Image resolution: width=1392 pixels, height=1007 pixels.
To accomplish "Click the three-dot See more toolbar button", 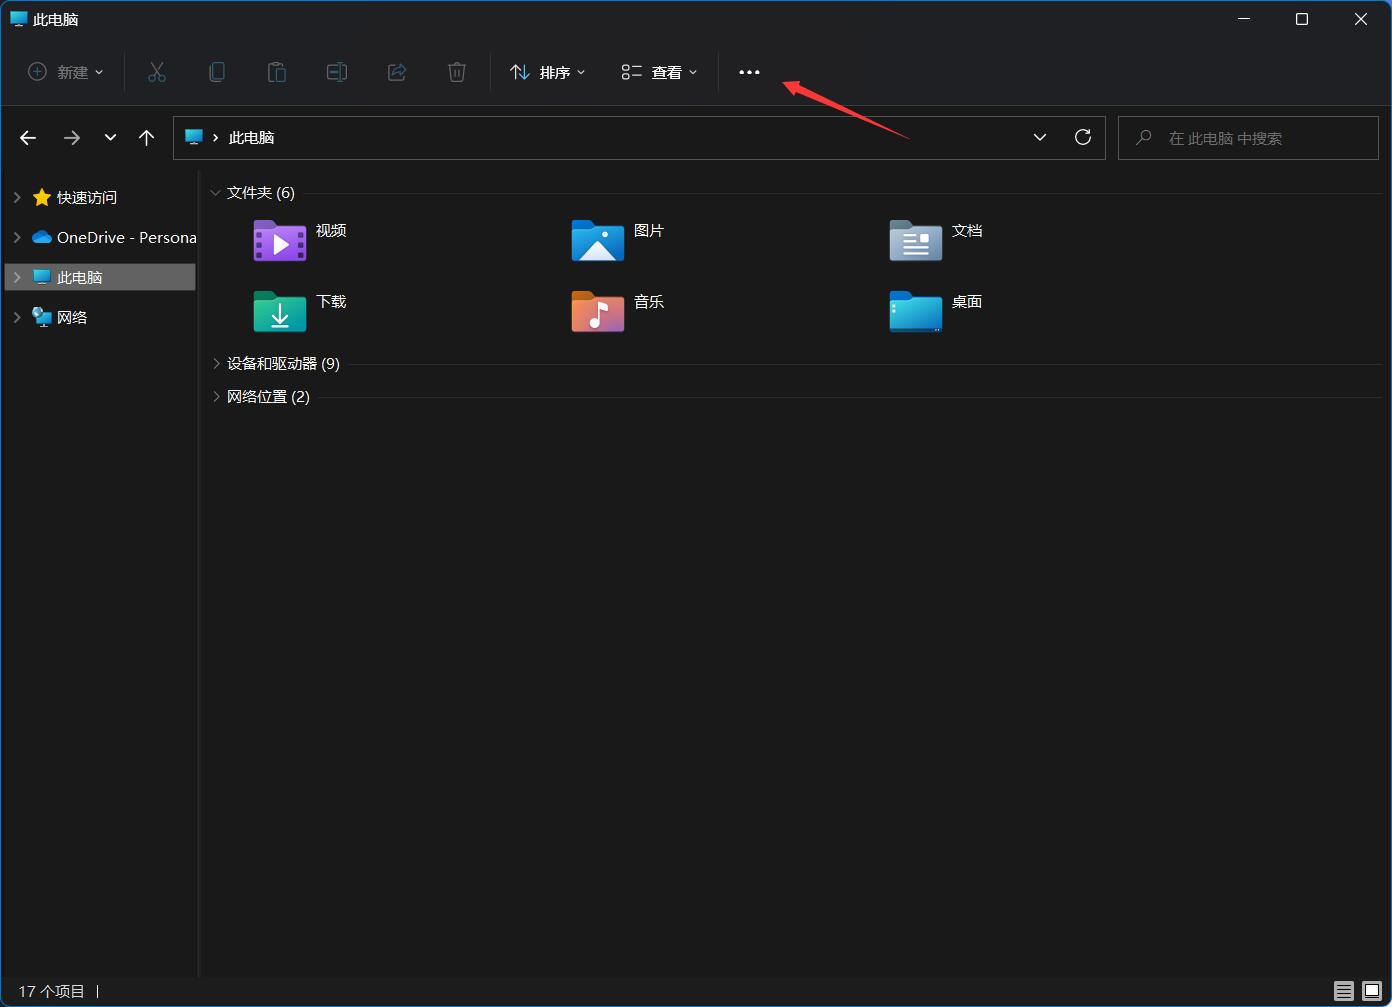I will click(749, 72).
